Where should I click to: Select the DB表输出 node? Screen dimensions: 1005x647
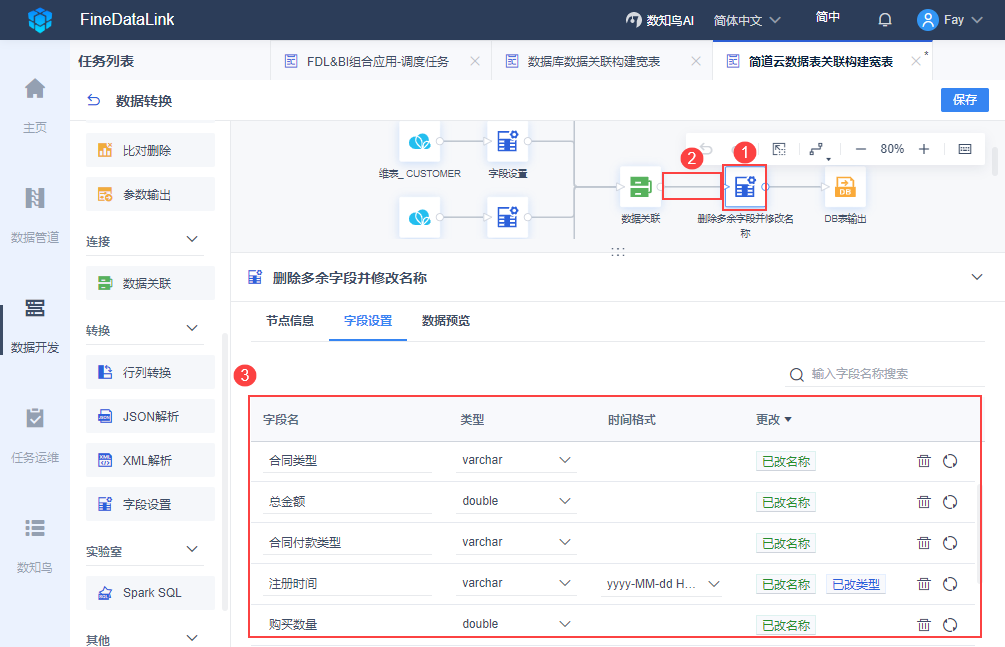(845, 187)
